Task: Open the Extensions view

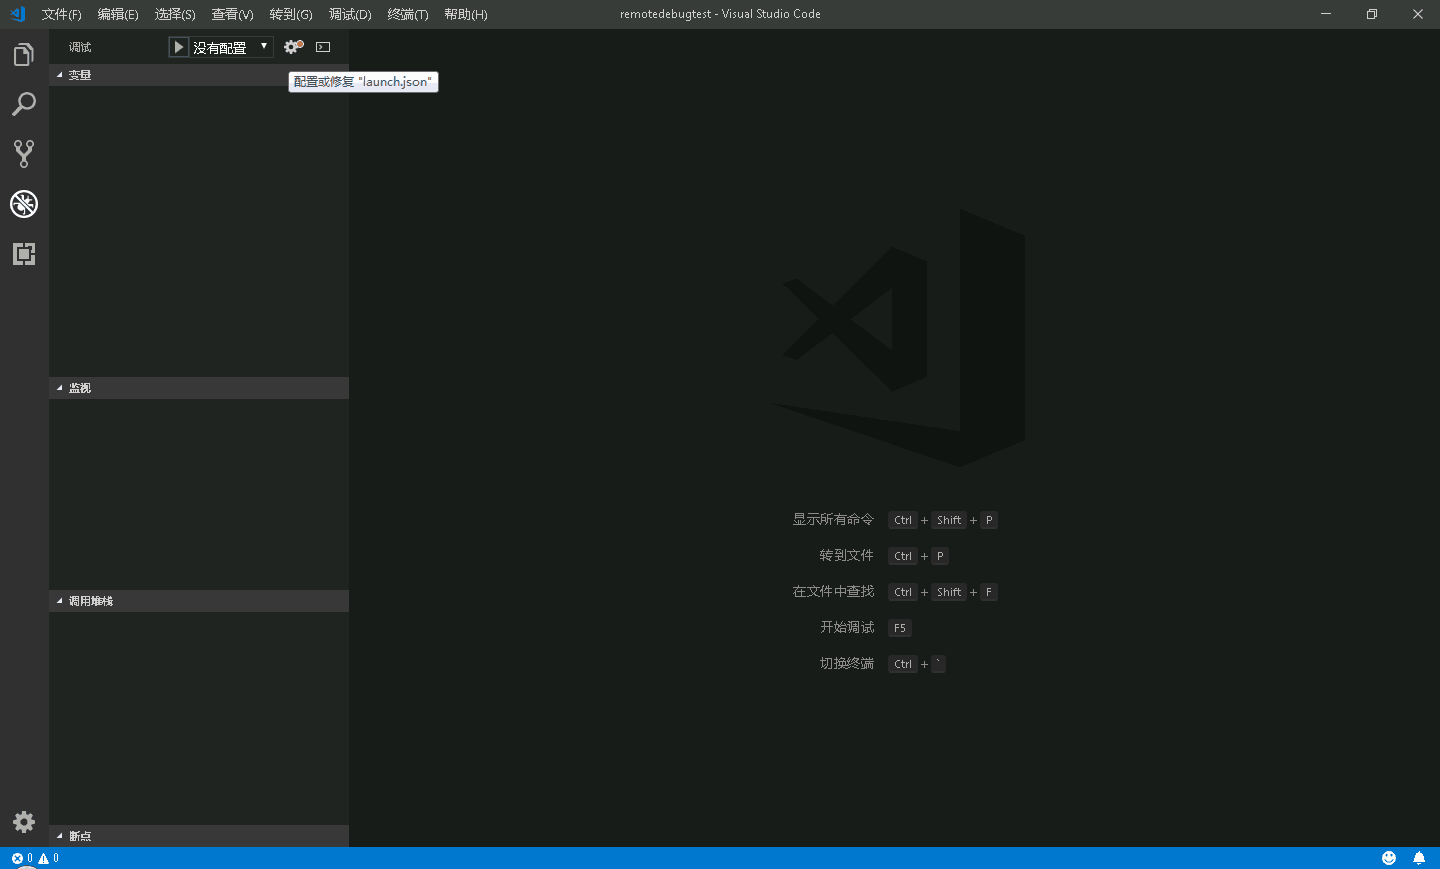Action: (24, 254)
